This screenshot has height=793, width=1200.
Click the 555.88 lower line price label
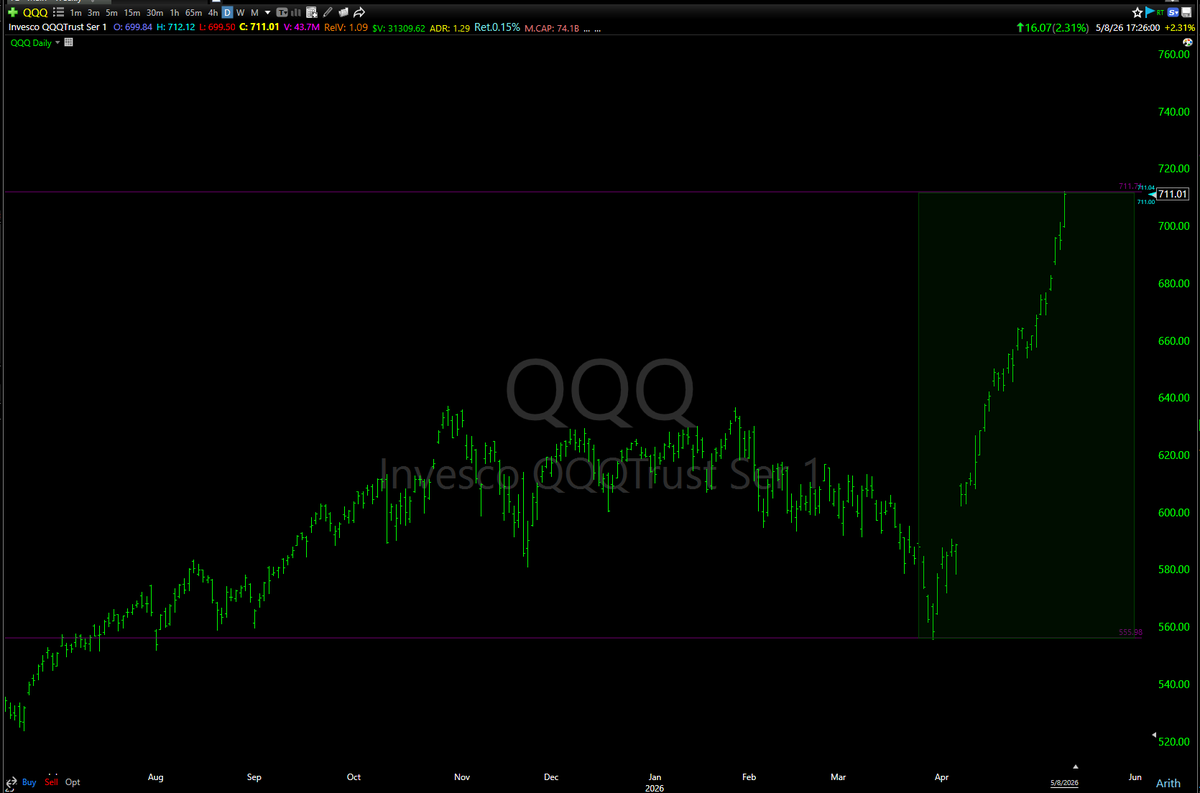click(x=1130, y=632)
